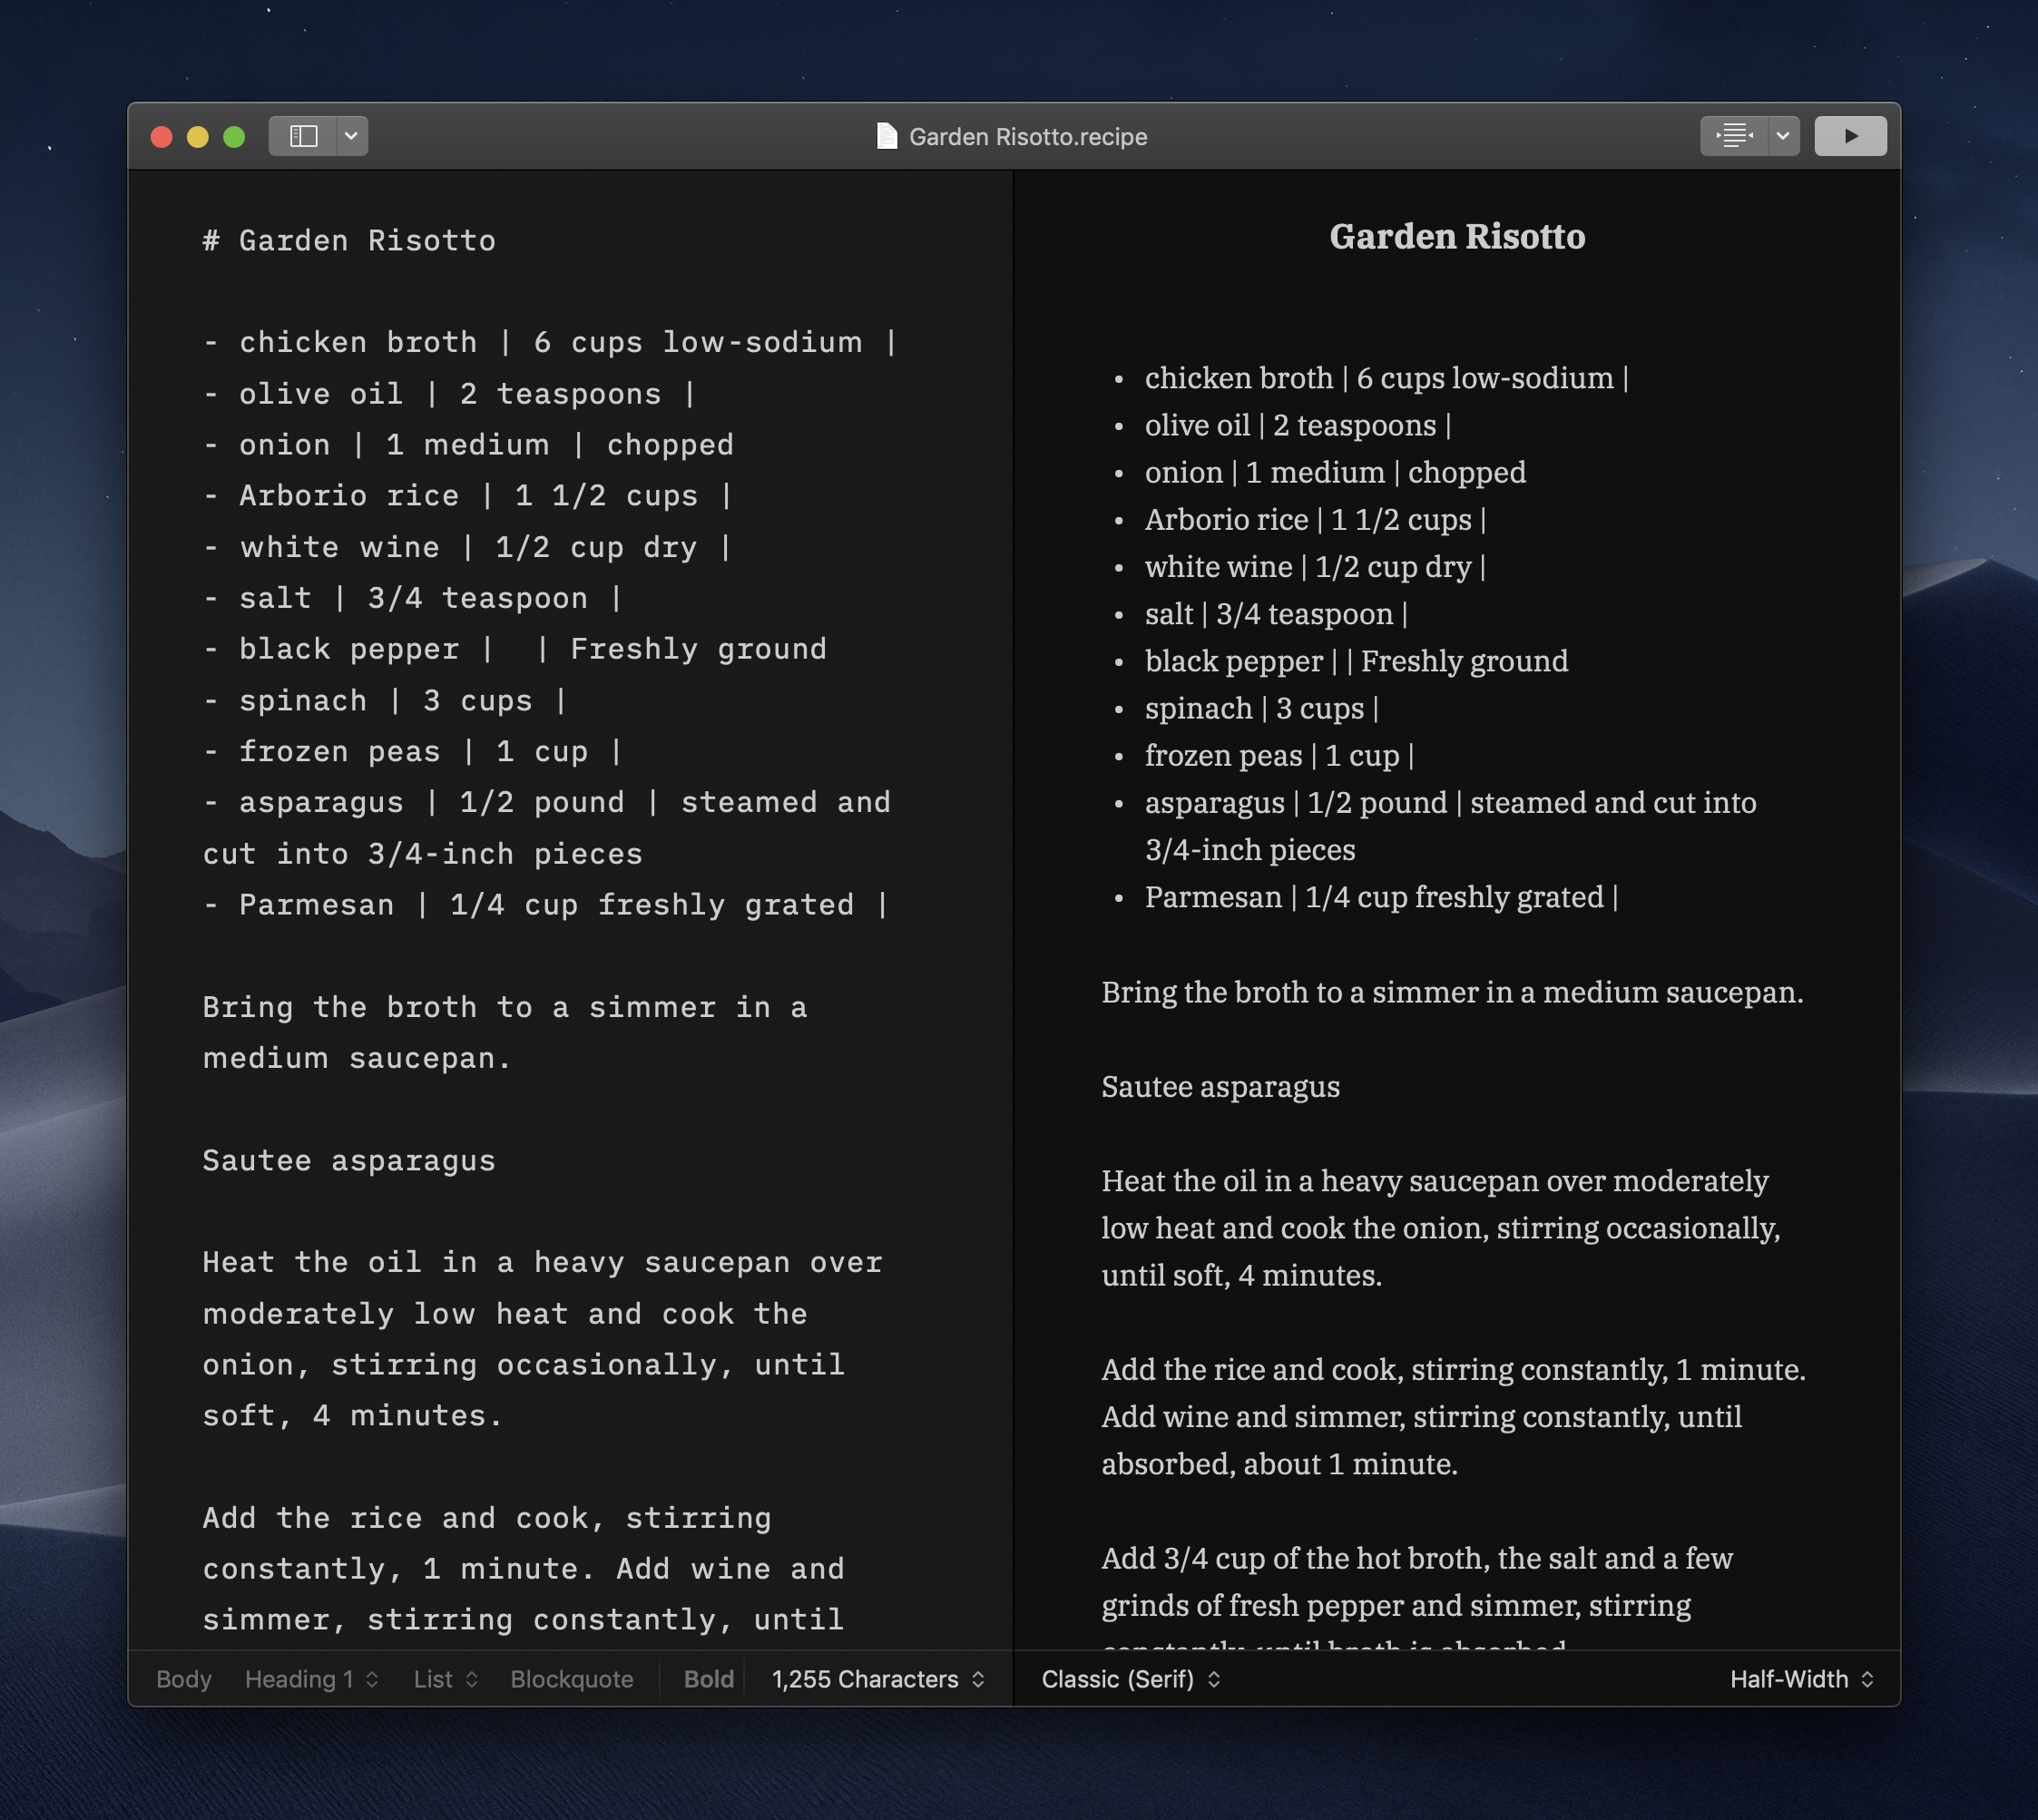Apply Blockquote formatting
The height and width of the screenshot is (1820, 2038).
pos(571,1679)
